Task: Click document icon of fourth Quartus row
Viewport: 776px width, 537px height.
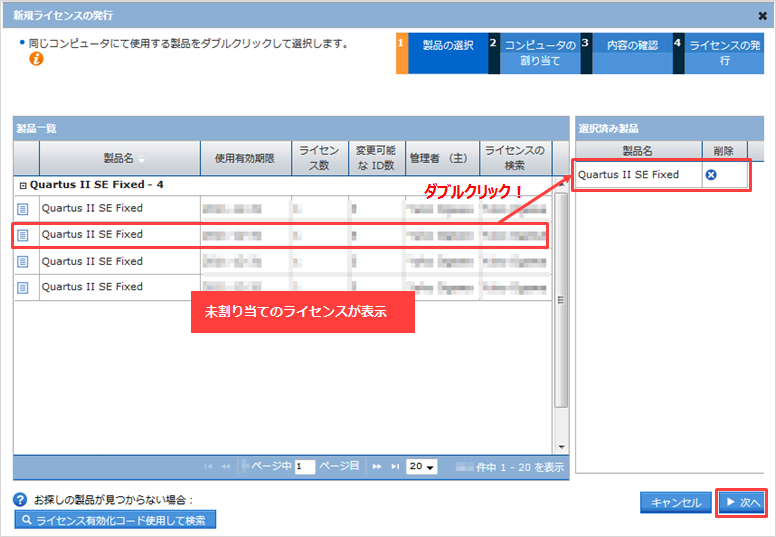Action: (x=23, y=288)
